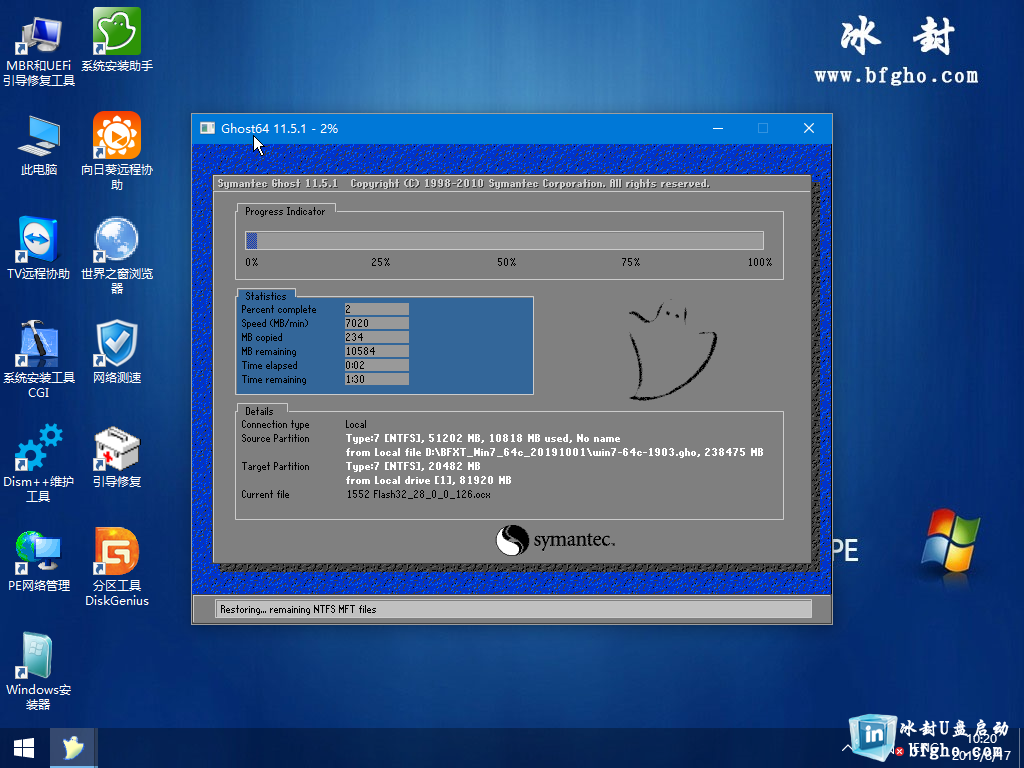Click the Ghost restore progress bar
Image resolution: width=1024 pixels, height=768 pixels.
tap(504, 240)
